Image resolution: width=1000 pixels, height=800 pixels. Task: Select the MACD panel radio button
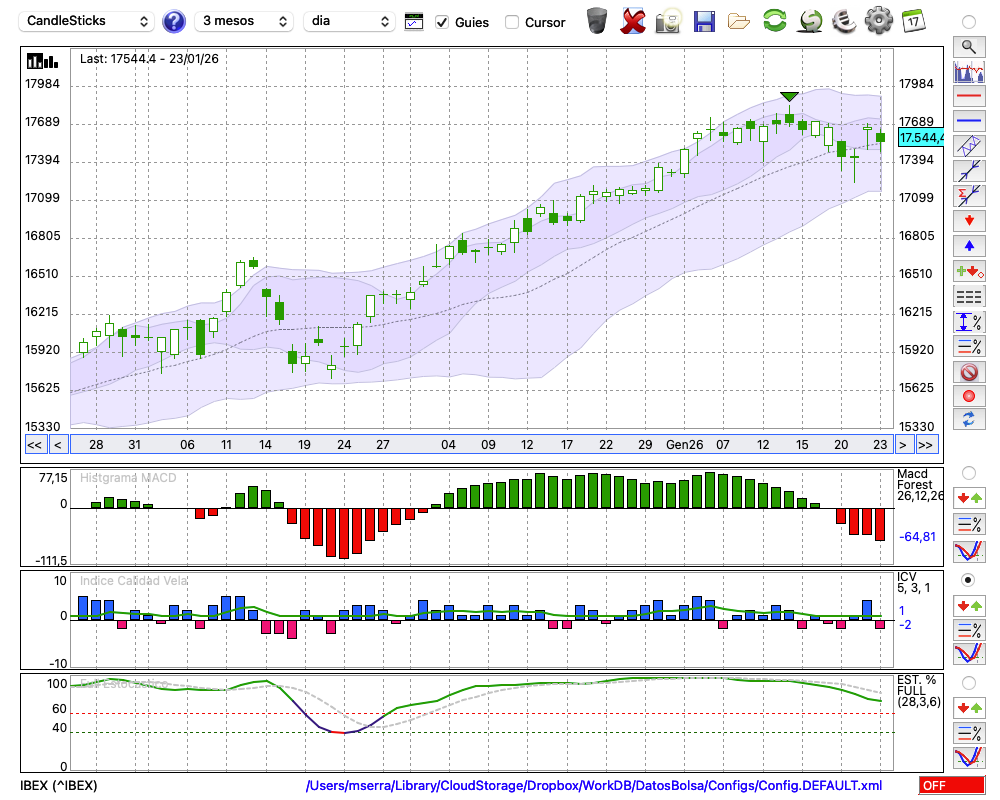969,473
